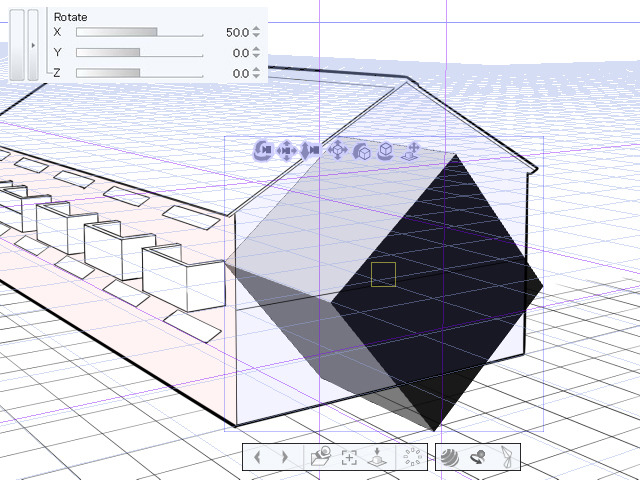Click the yellow root manipulator square on the cube
This screenshot has height=480, width=640.
[383, 274]
